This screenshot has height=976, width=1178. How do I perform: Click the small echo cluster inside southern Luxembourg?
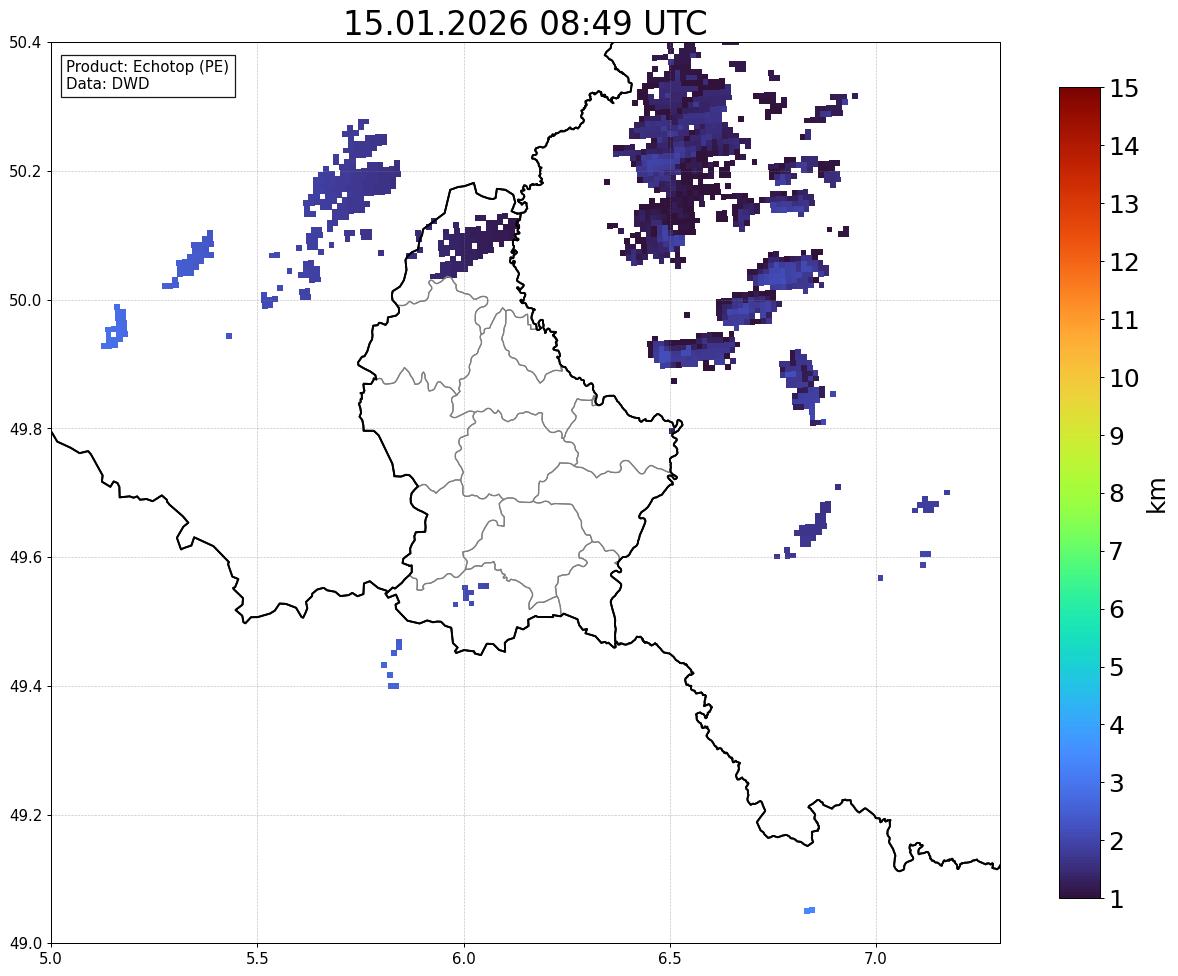[x=470, y=594]
